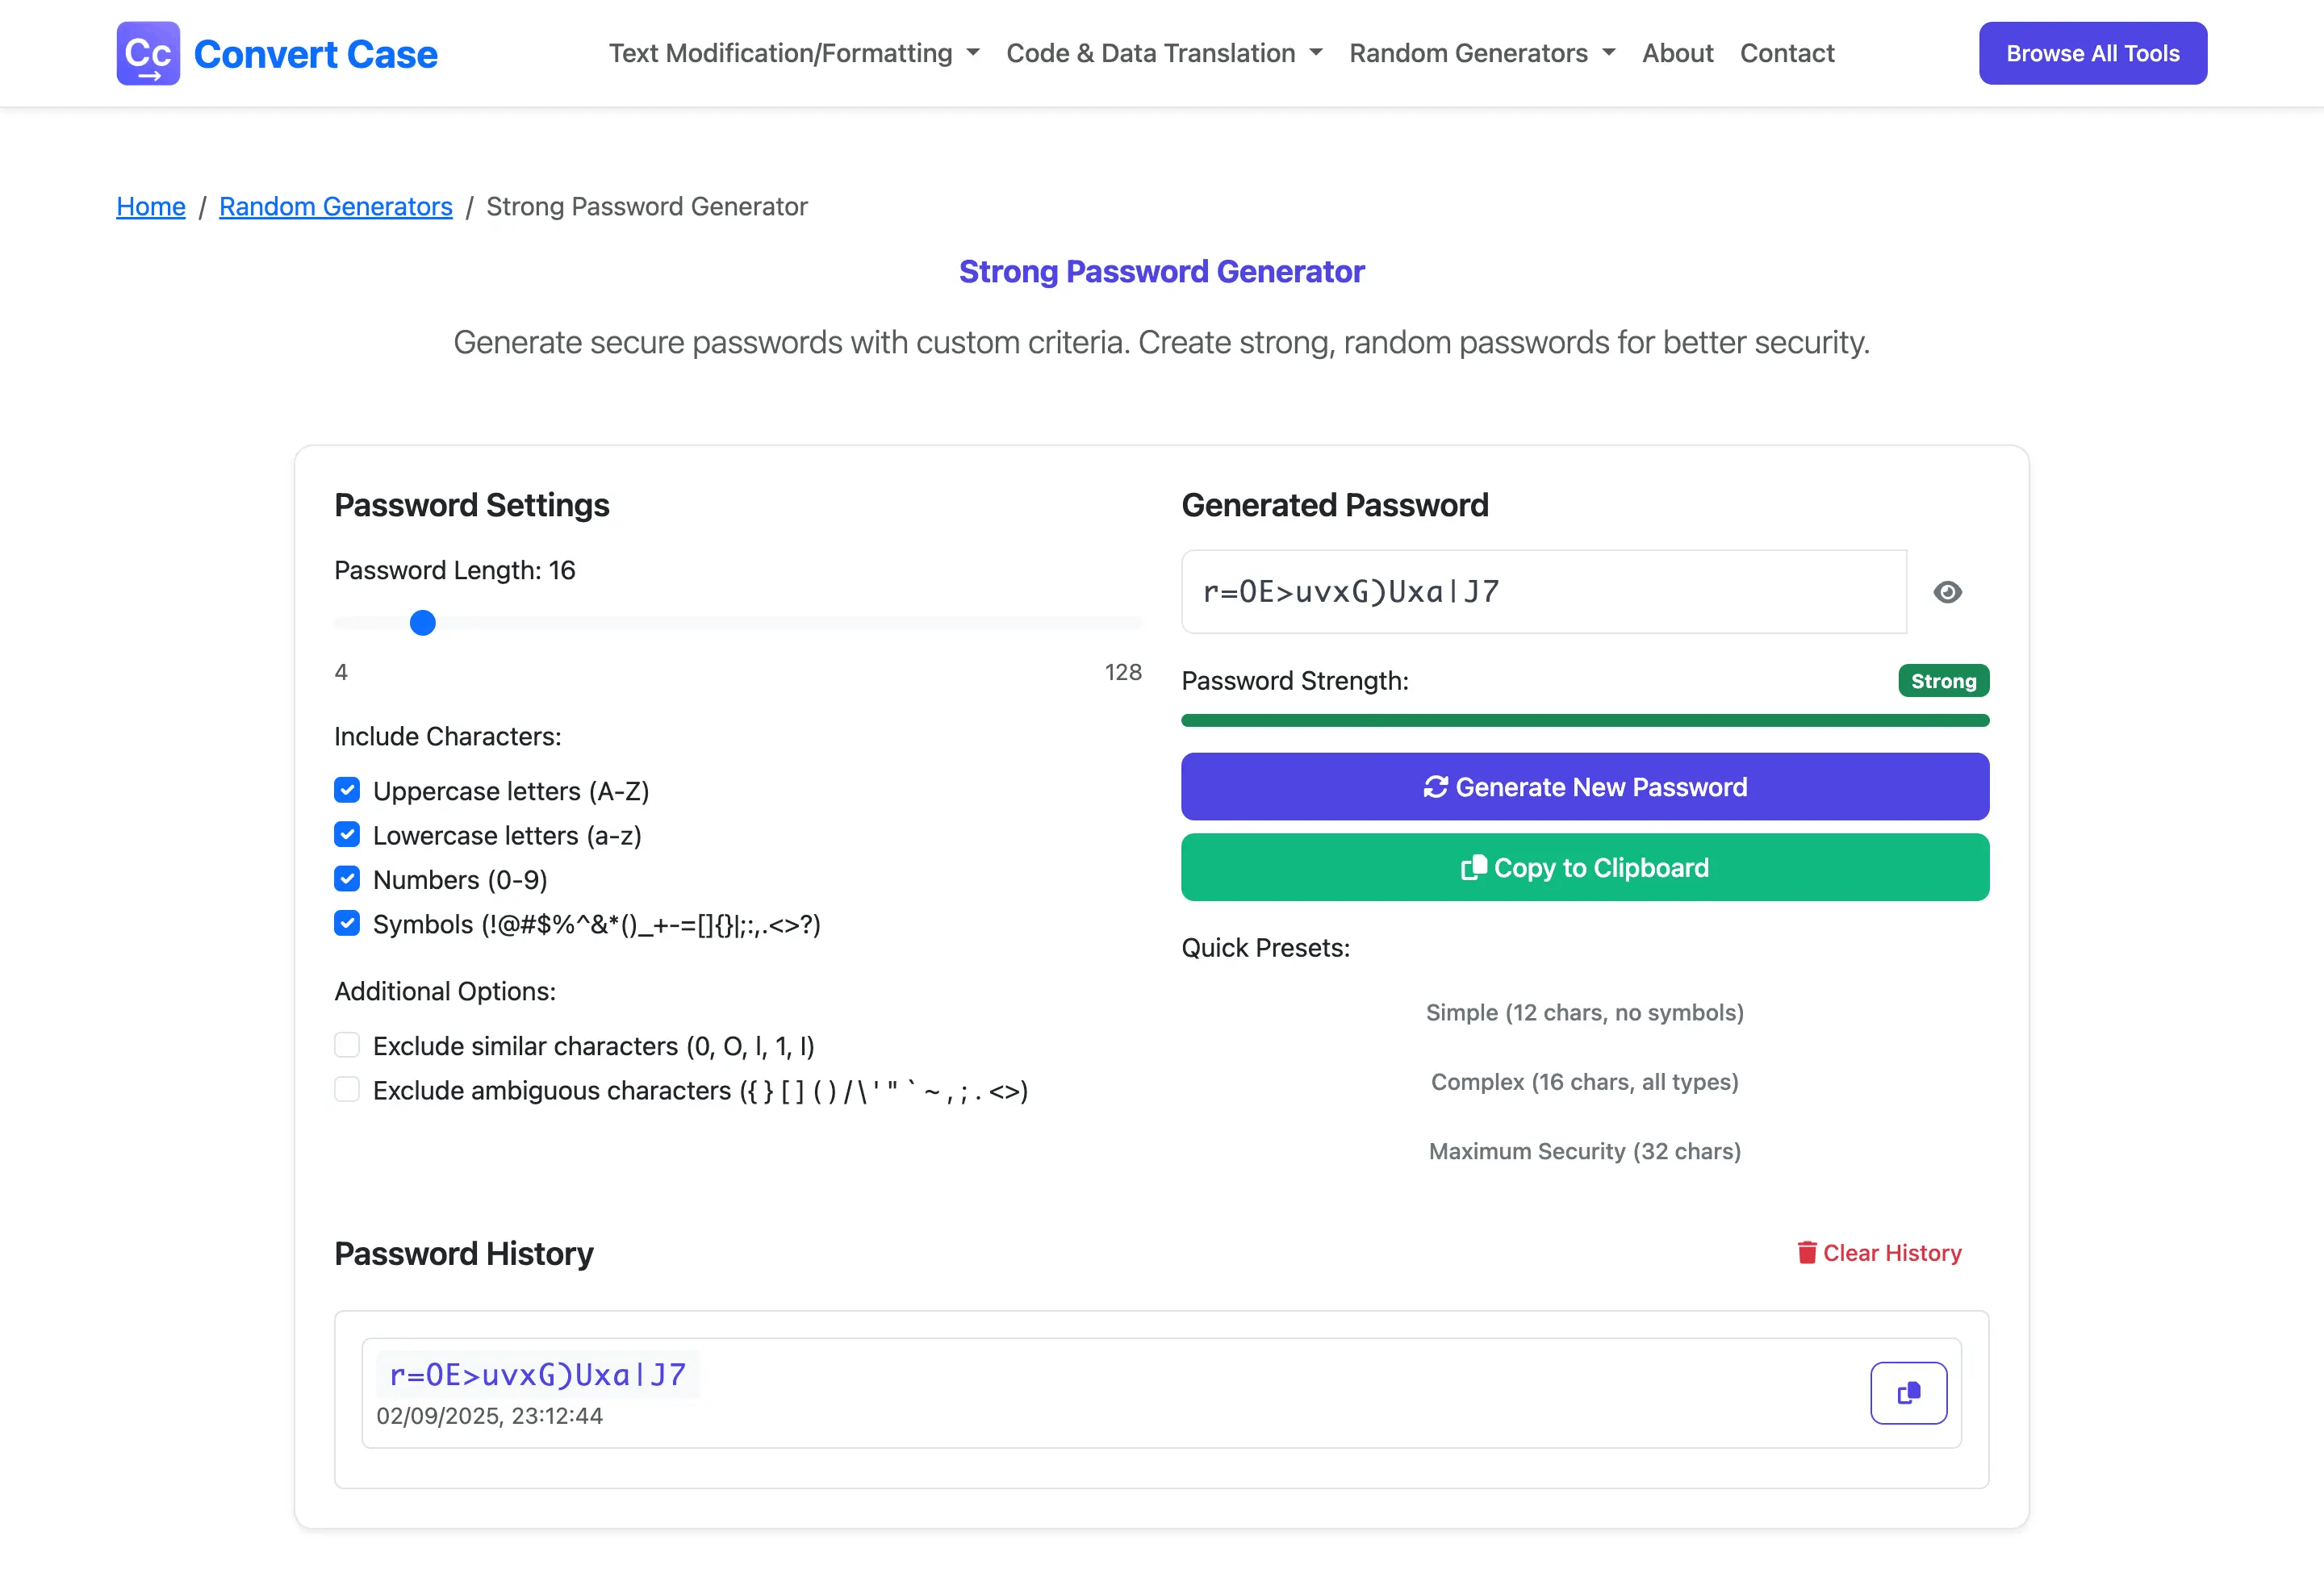Uncheck the Symbols checkbox
Image resolution: width=2324 pixels, height=1586 pixels.
(x=347, y=924)
